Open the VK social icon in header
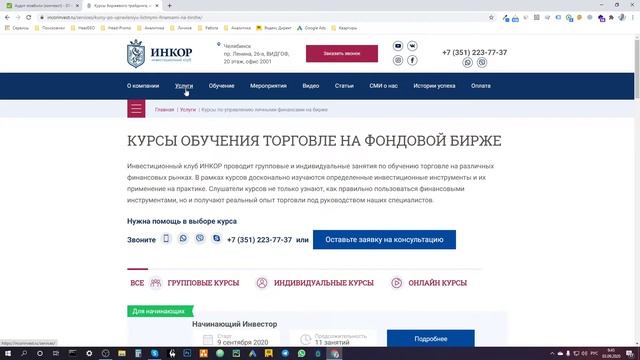This screenshot has height=360, width=640. 412,46
